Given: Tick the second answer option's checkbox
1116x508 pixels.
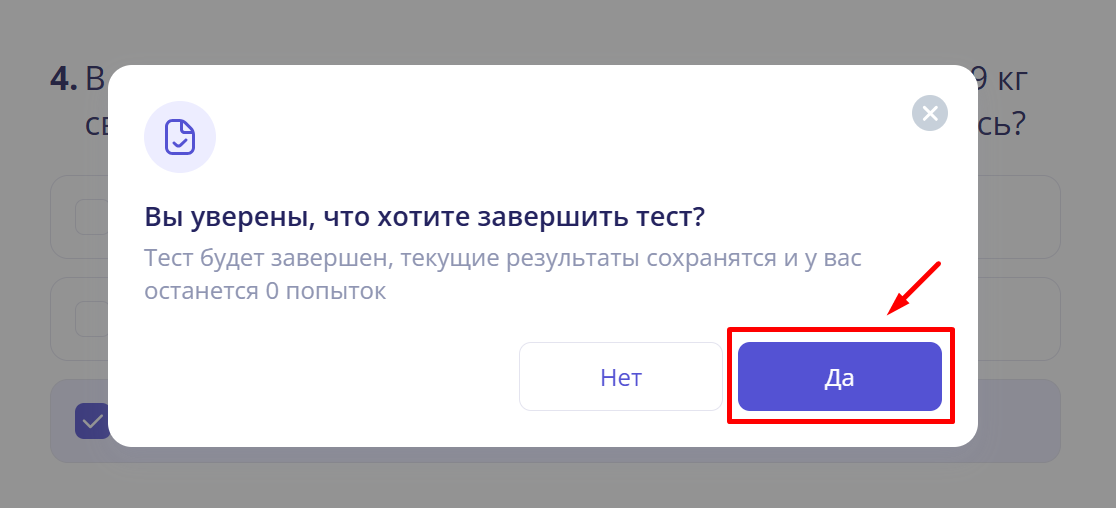Looking at the screenshot, I should click(x=90, y=318).
